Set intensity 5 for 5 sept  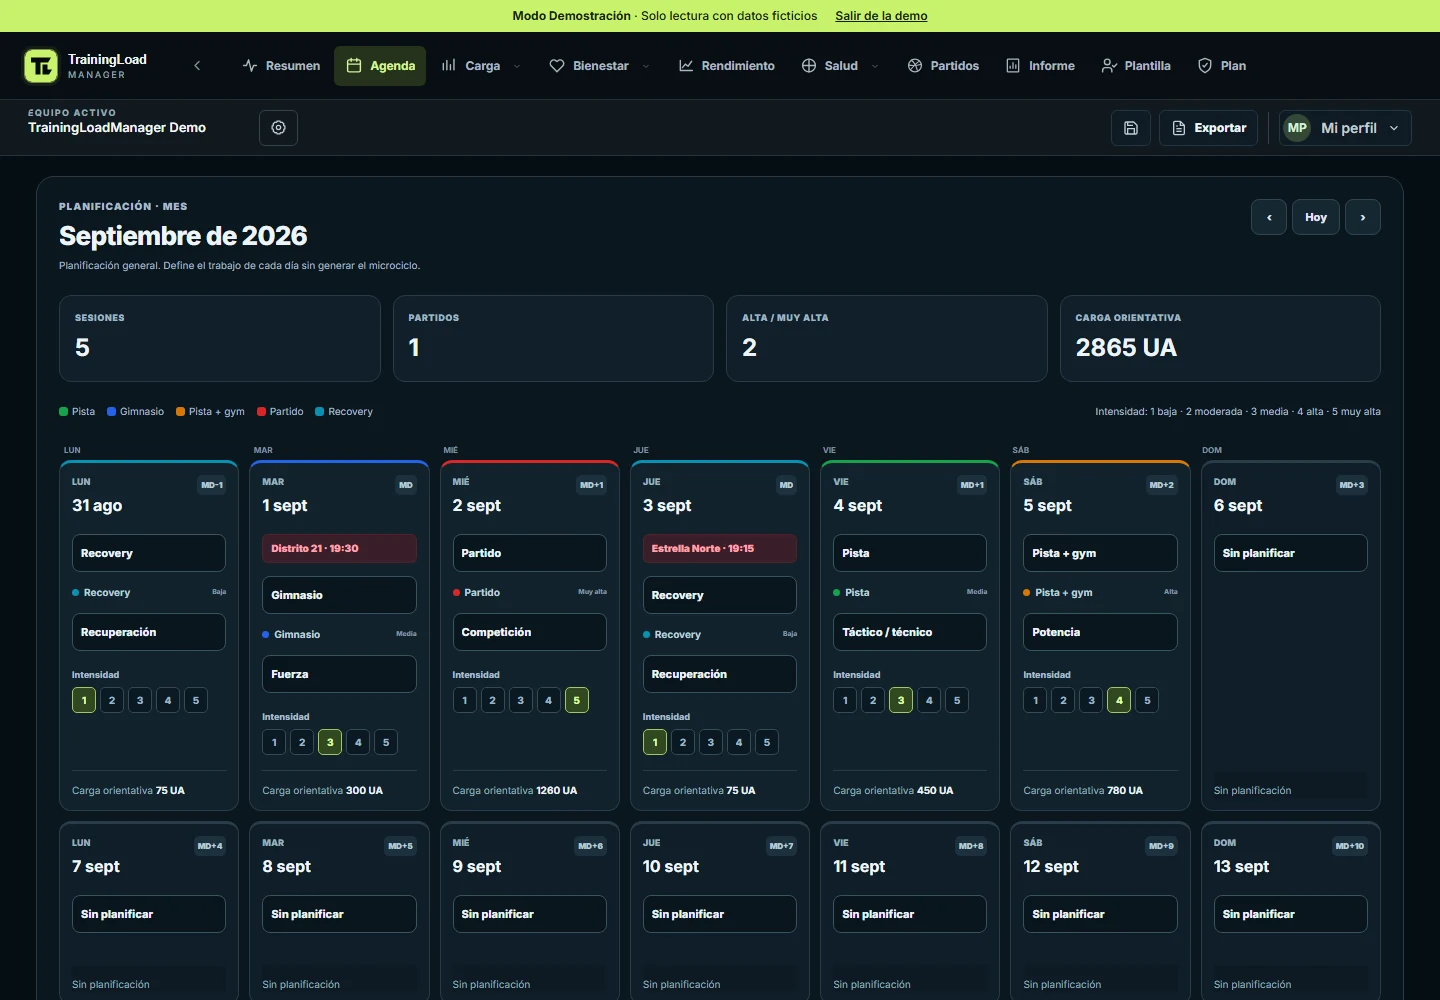click(x=1147, y=700)
